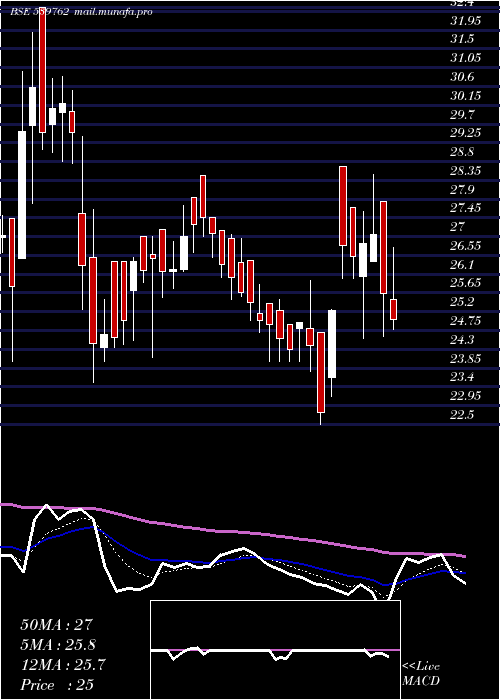Click the 5MA : 25.8 readout
Image resolution: width=500 pixels, height=700 pixels.
pos(58,645)
